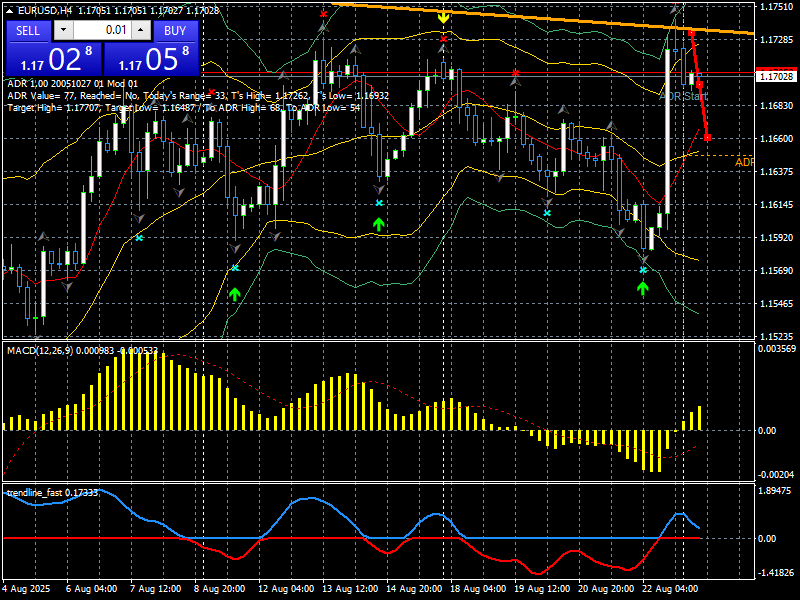This screenshot has width=800, height=600.
Task: Click the current price label 1.17028 on axis
Action: (x=776, y=77)
